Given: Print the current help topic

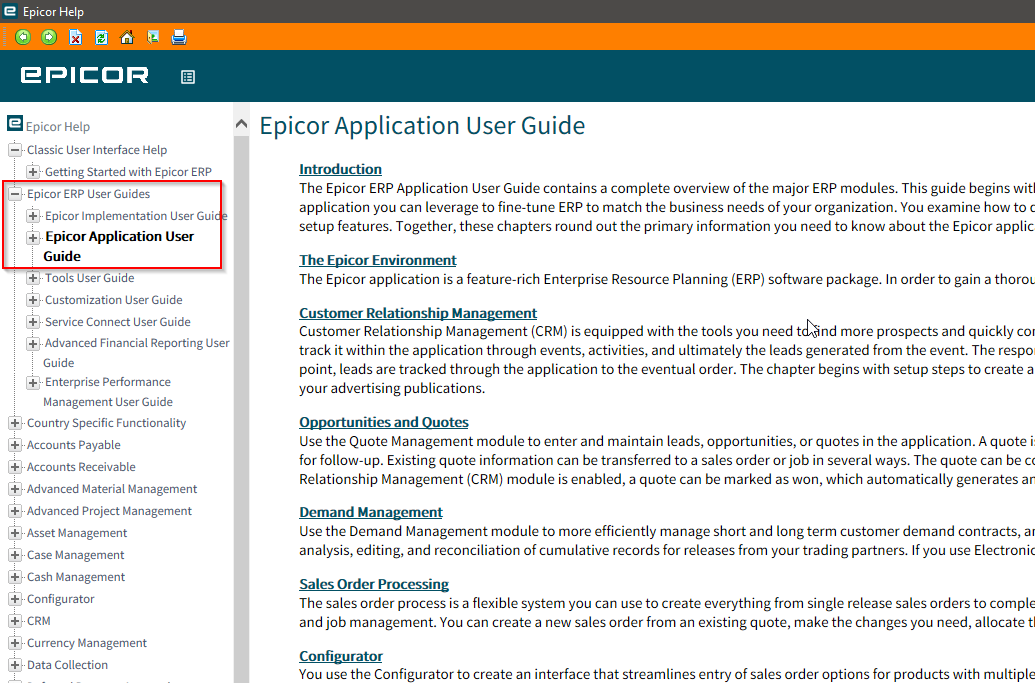Looking at the screenshot, I should 179,38.
